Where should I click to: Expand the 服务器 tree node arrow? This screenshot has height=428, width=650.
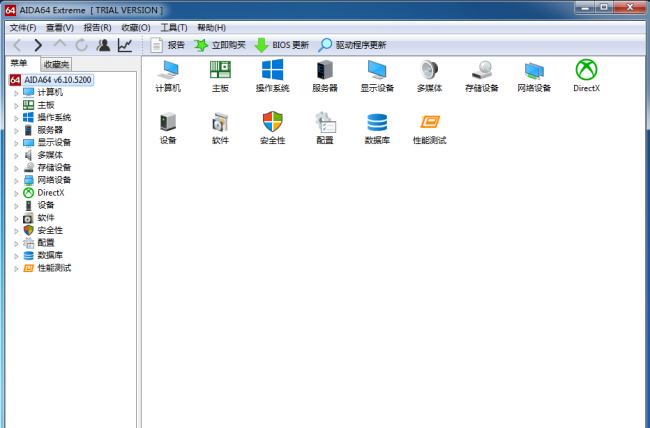(x=16, y=131)
